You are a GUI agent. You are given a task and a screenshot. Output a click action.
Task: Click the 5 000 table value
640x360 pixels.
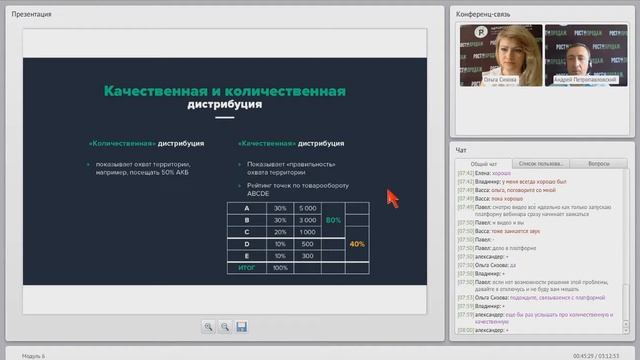307,208
